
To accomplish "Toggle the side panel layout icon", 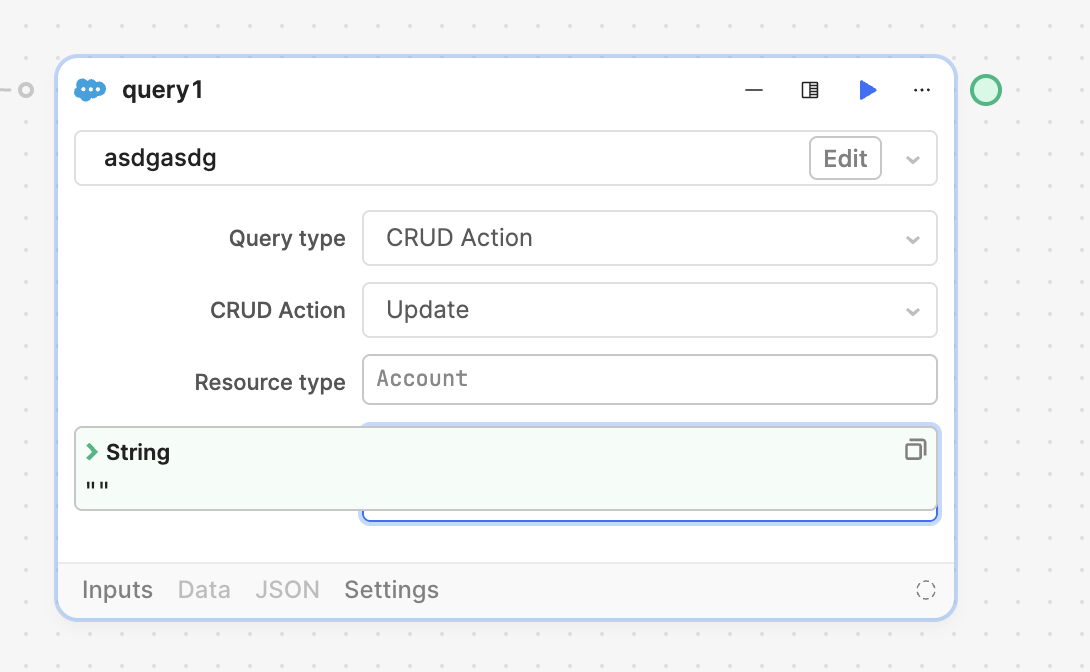I will [810, 90].
